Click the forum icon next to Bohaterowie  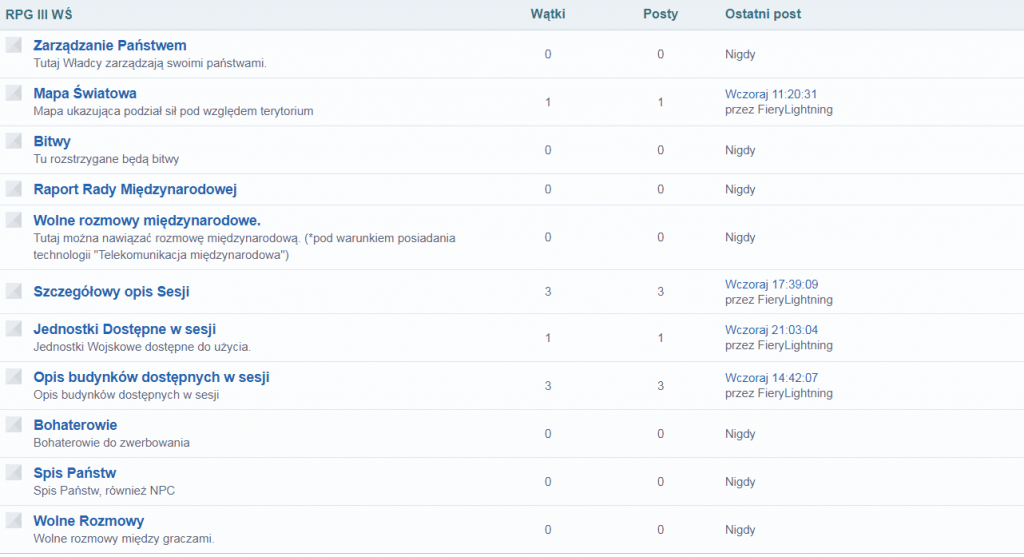click(13, 425)
